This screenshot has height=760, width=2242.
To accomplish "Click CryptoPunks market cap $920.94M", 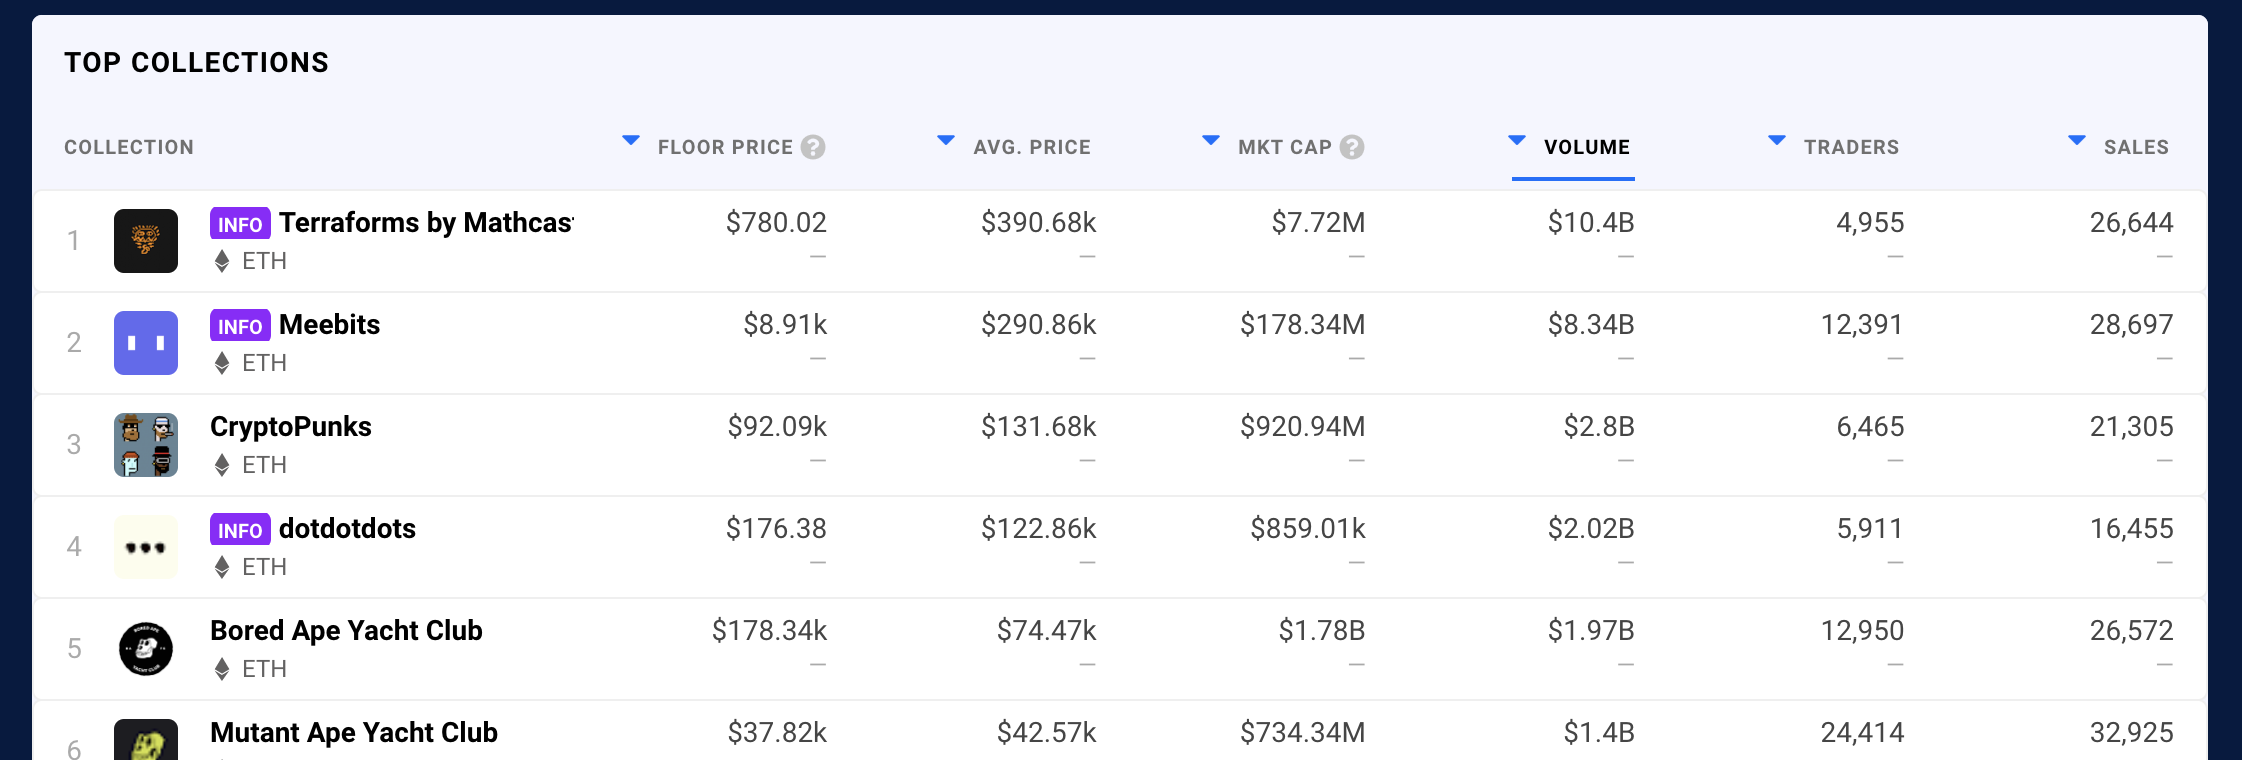I will 1302,427.
